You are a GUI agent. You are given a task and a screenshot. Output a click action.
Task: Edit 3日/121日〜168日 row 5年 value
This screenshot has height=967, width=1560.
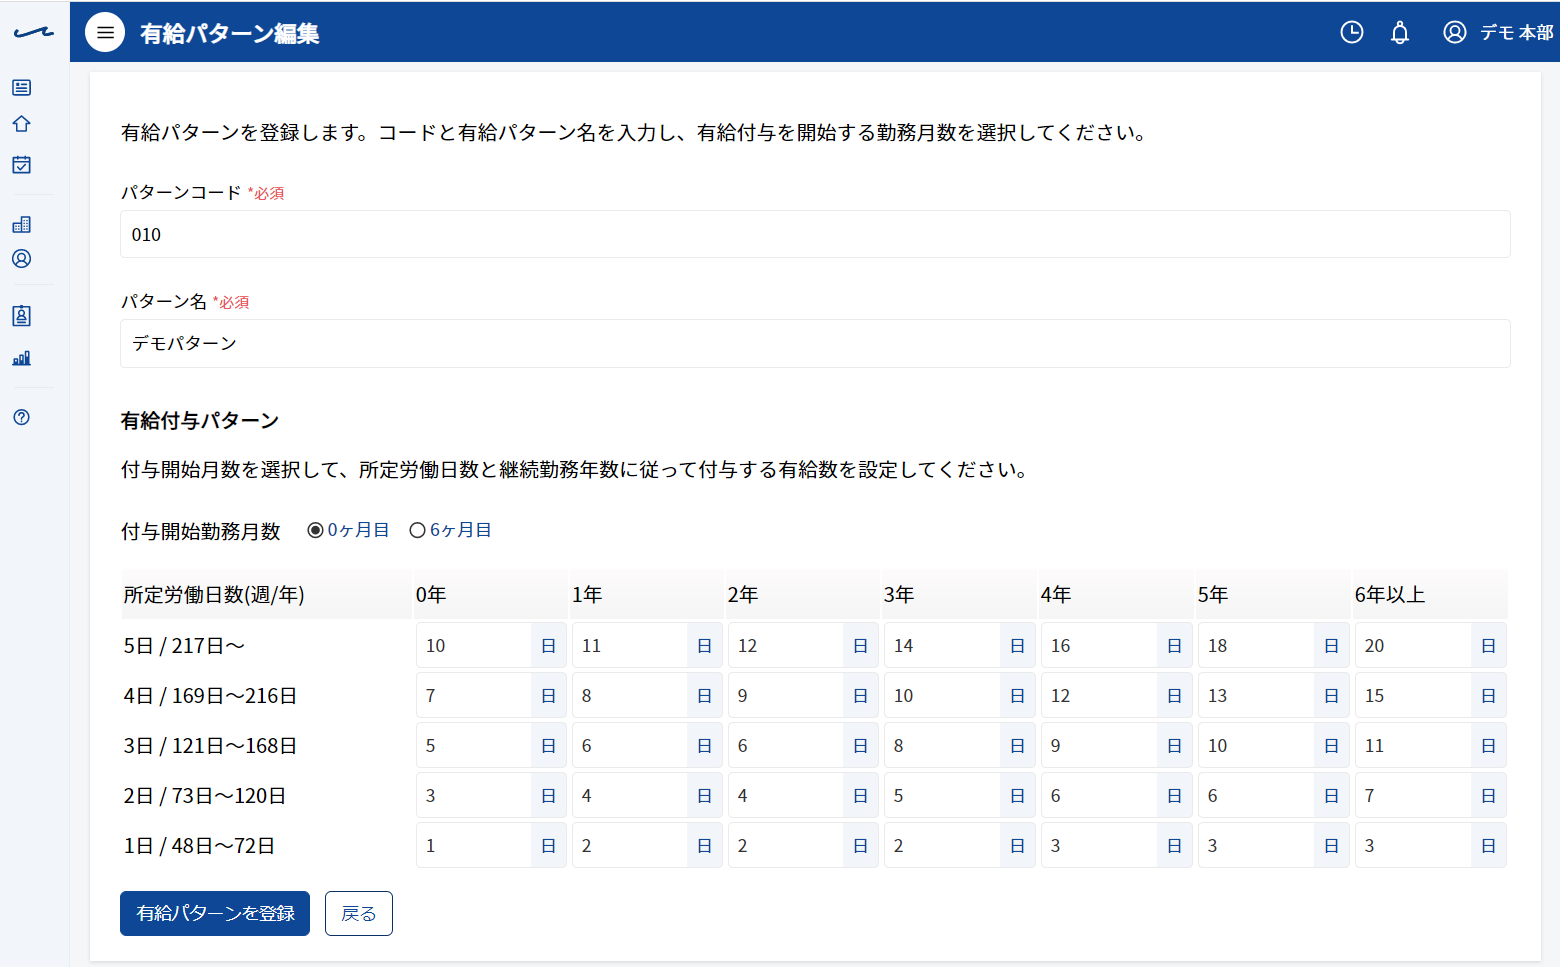[x=1256, y=745]
